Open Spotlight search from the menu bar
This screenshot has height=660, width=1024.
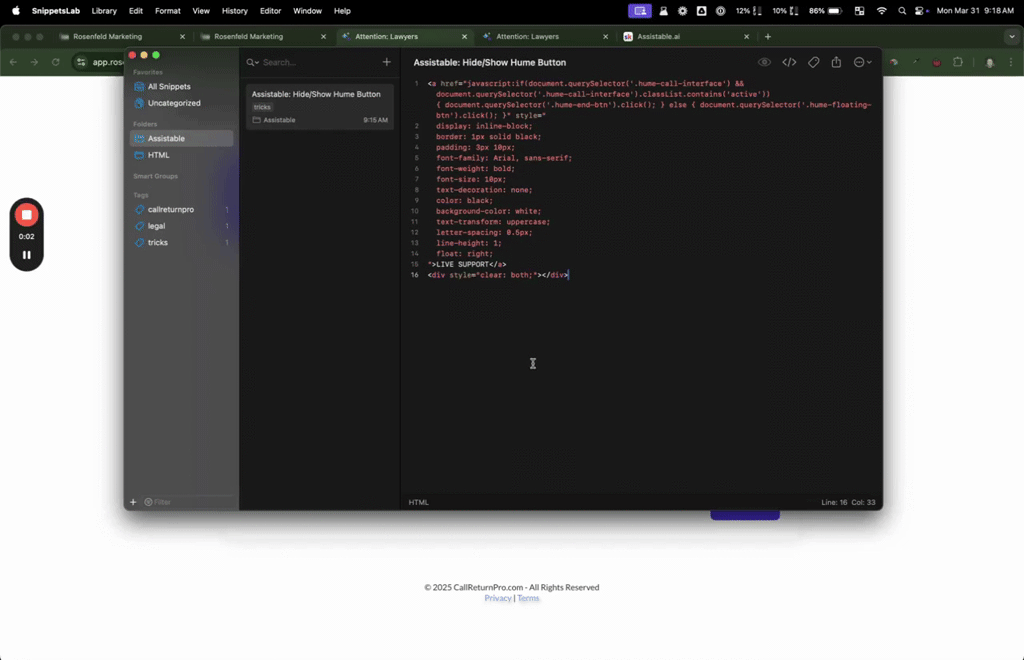pyautogui.click(x=901, y=11)
